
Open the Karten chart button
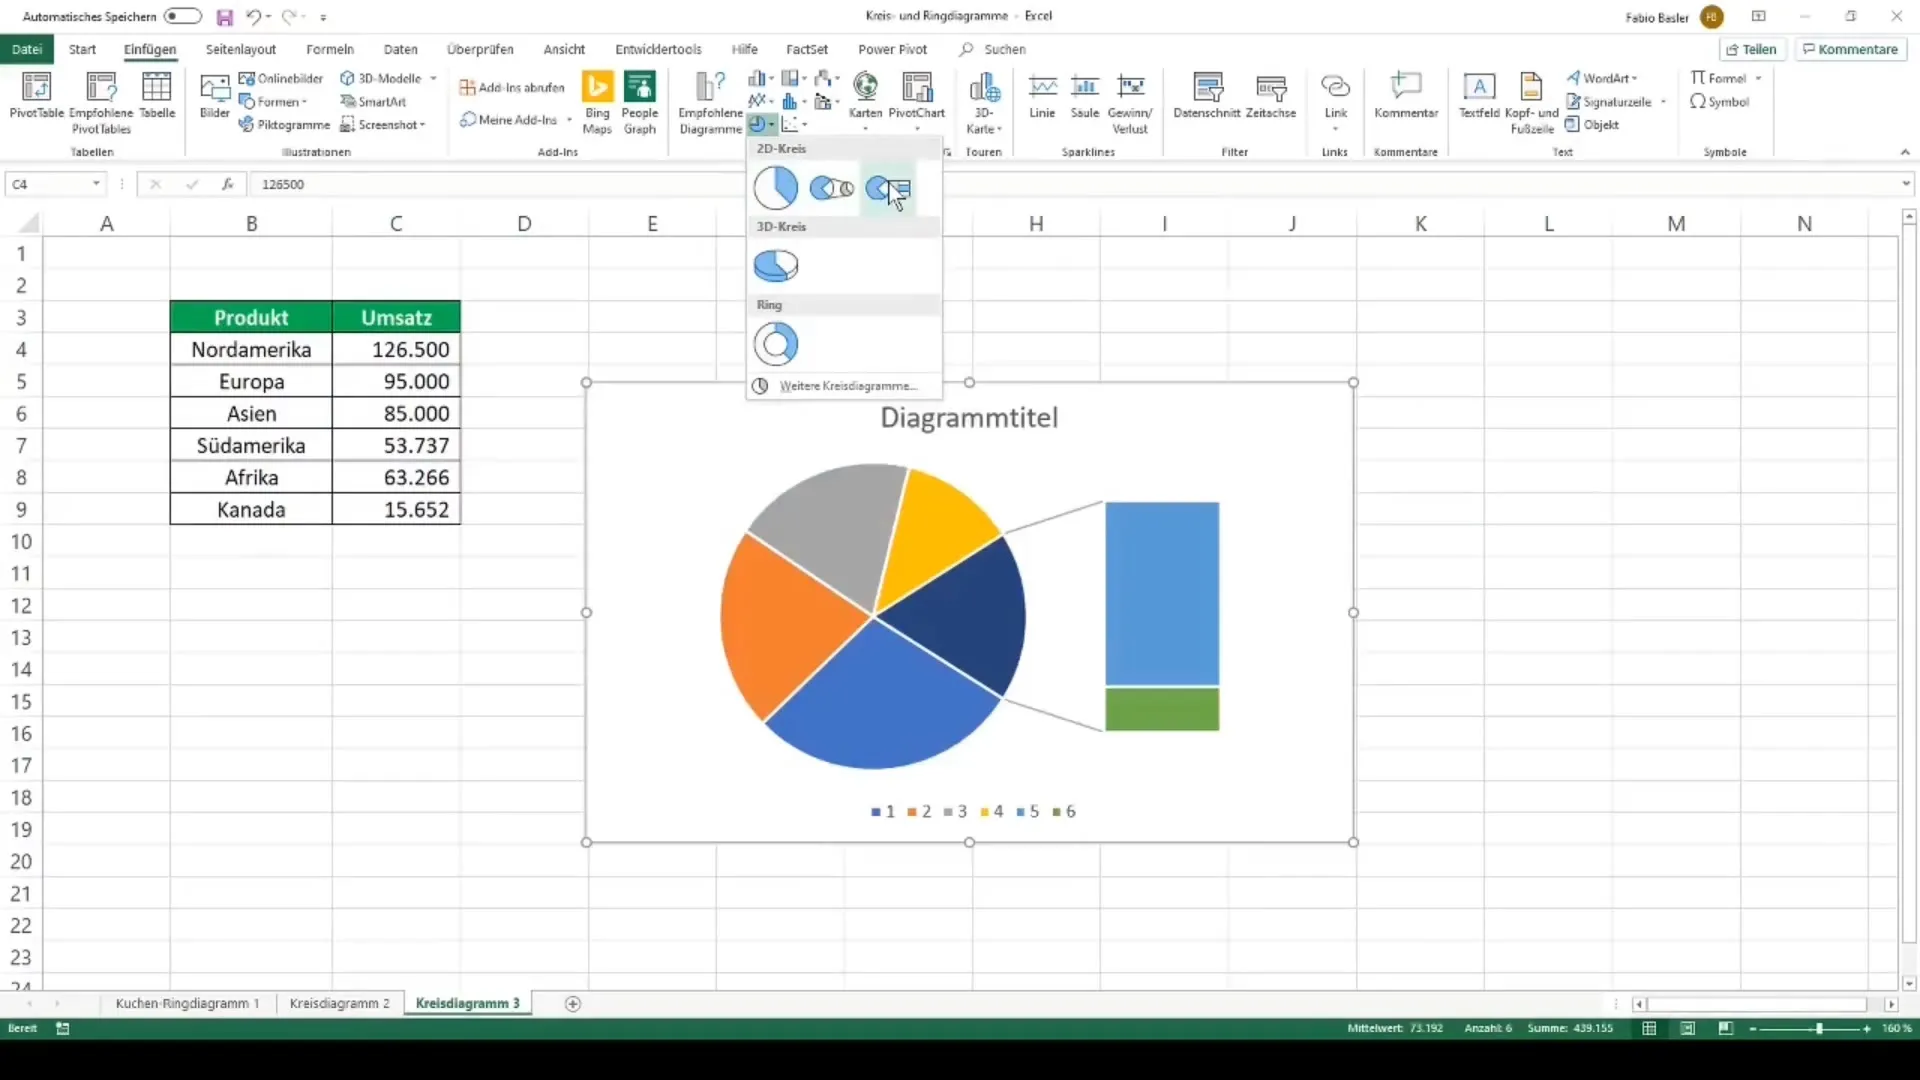(x=866, y=101)
